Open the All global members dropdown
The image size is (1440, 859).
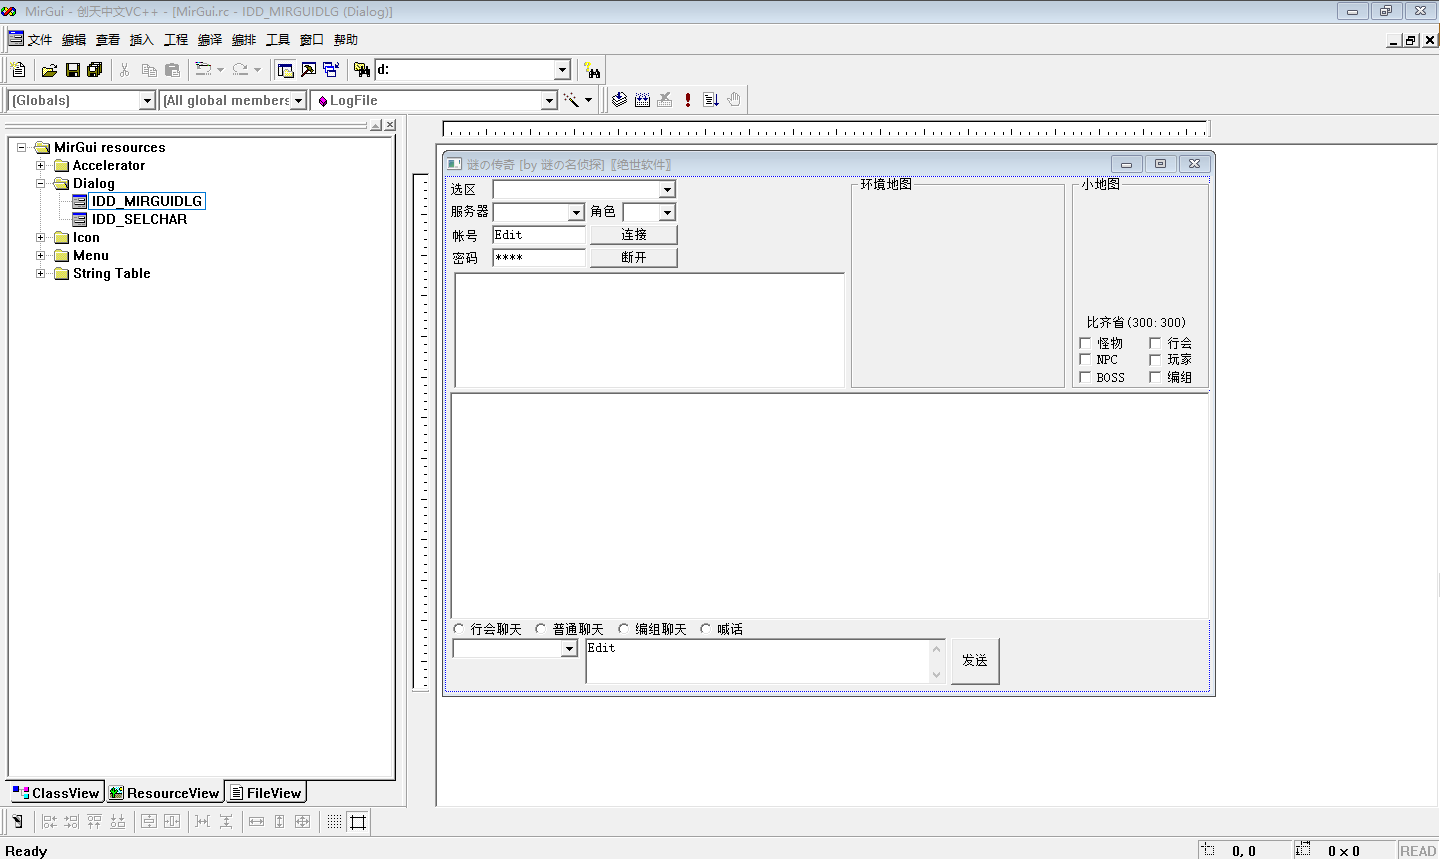click(x=298, y=100)
